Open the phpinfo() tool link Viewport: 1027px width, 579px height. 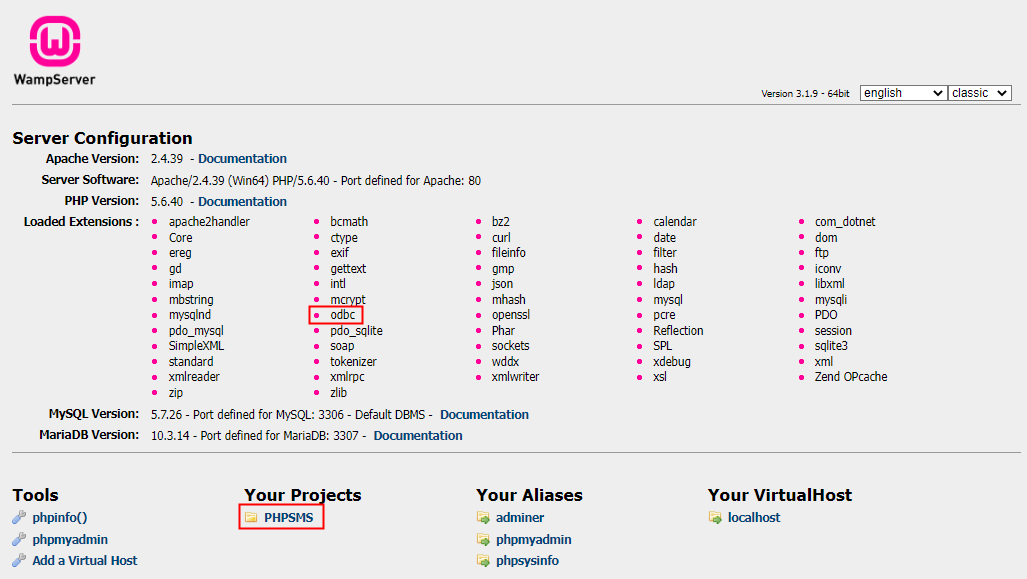tap(60, 518)
